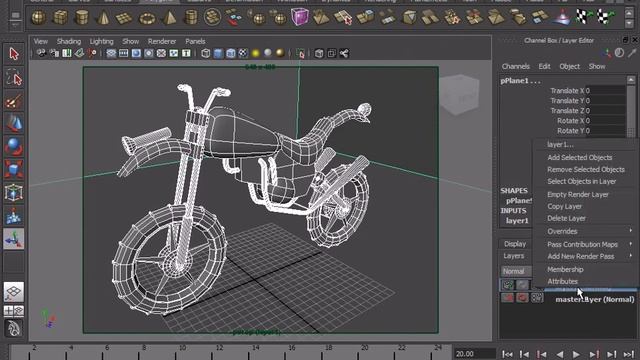
Task: Enable smooth shade all blue cube
Action: tap(218, 53)
